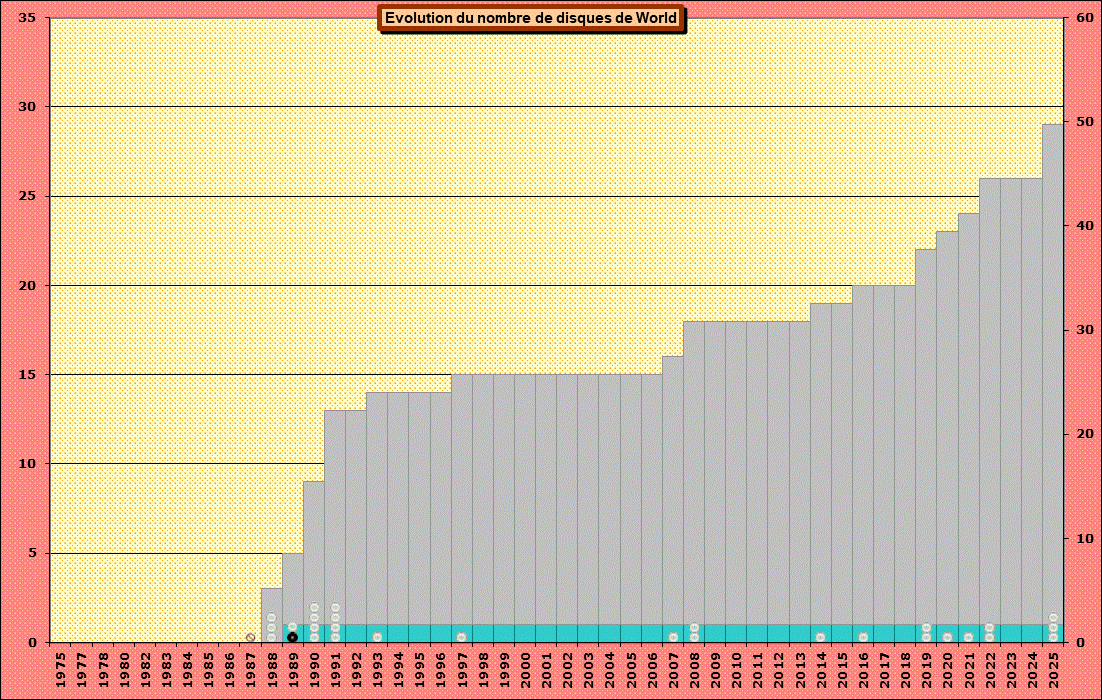Click the chart title 'Evolution du nombre de disques de World'
The image size is (1102, 700).
click(x=532, y=18)
